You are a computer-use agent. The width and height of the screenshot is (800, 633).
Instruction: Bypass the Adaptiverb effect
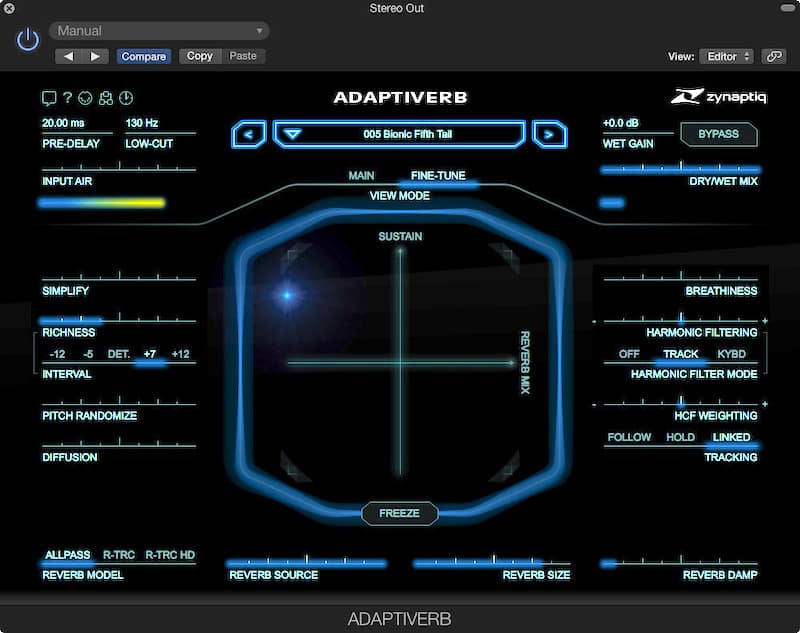pyautogui.click(x=718, y=134)
